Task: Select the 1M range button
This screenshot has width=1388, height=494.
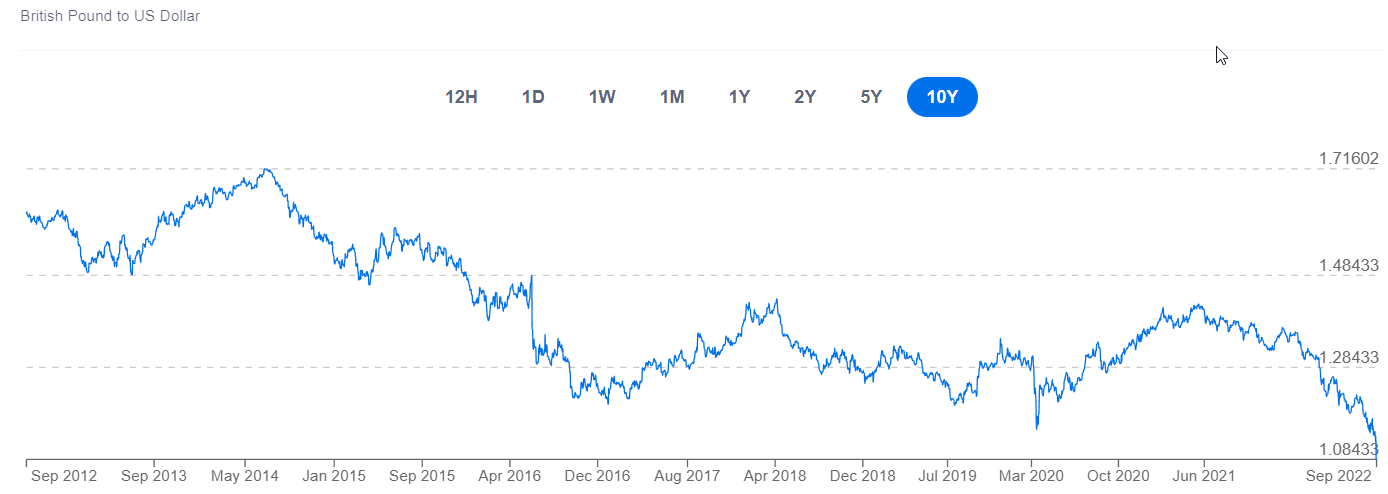Action: (x=672, y=97)
